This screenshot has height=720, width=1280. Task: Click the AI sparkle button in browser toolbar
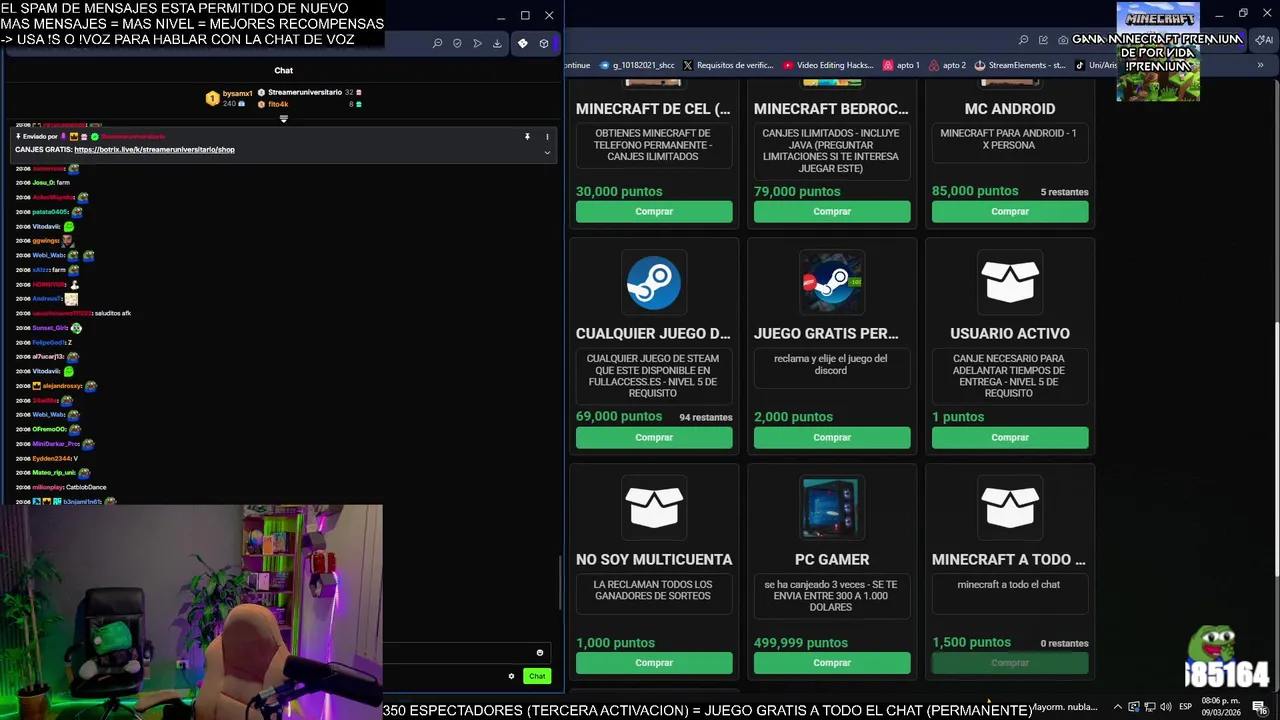(x=1264, y=40)
